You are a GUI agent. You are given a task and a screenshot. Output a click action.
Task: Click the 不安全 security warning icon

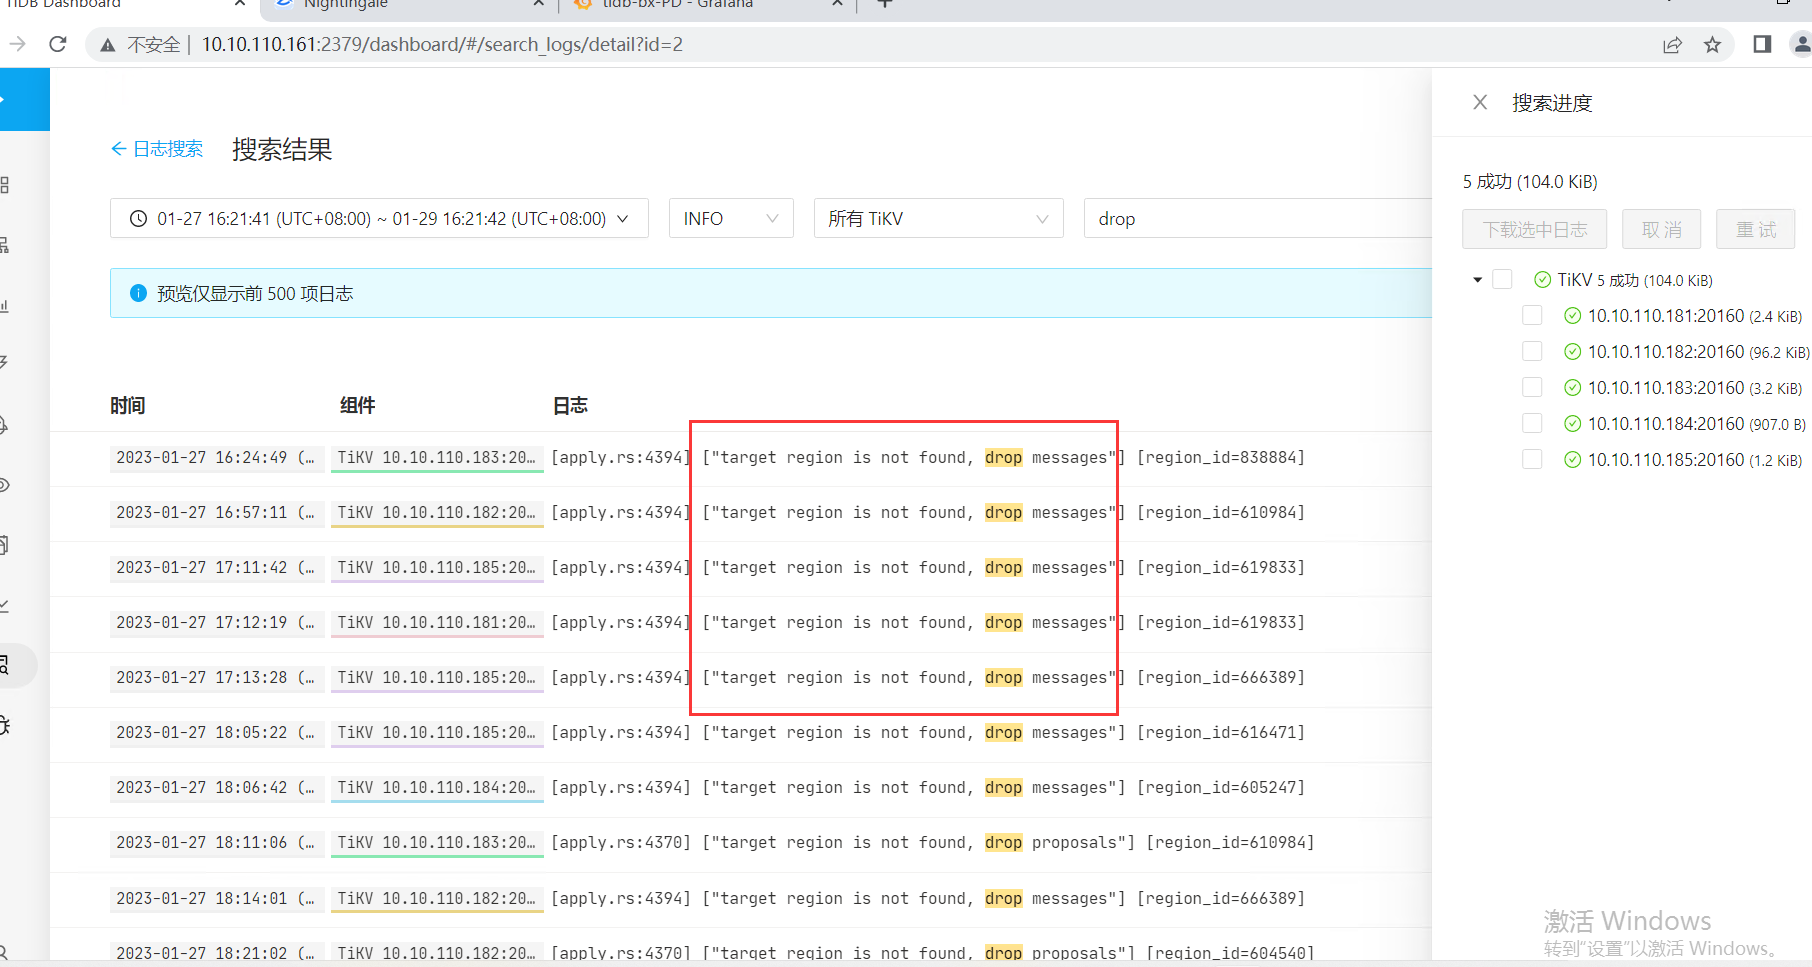pyautogui.click(x=108, y=45)
